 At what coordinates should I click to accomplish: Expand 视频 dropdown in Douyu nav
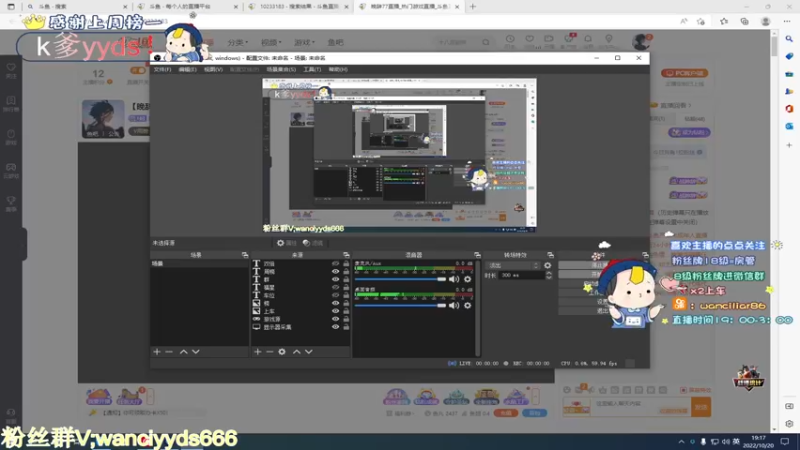tap(271, 42)
